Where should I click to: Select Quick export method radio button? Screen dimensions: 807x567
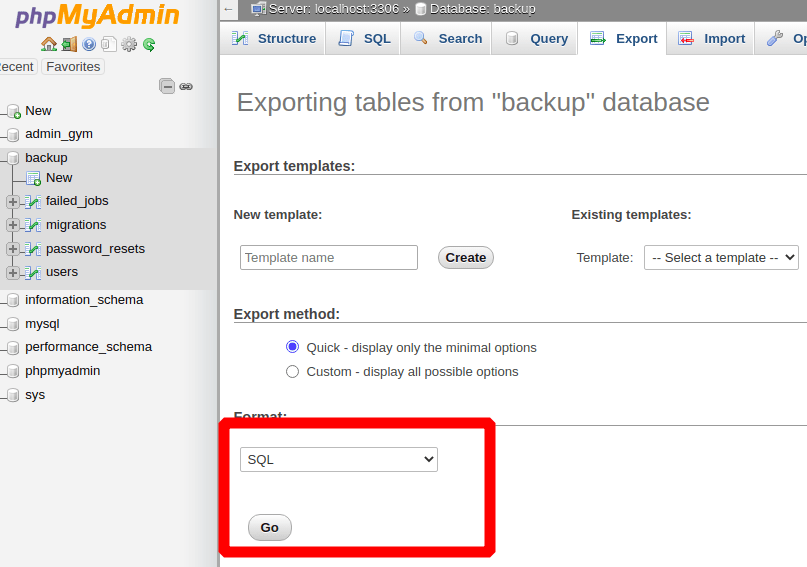[x=292, y=347]
